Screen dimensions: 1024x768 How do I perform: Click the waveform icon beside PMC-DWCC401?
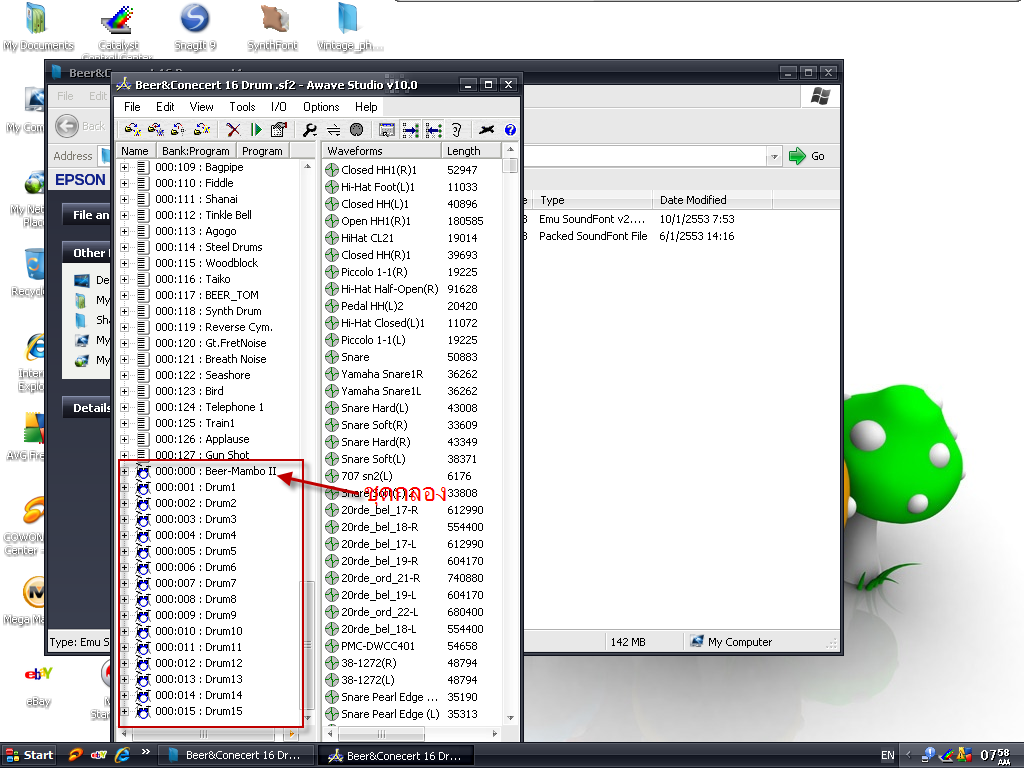click(x=332, y=646)
